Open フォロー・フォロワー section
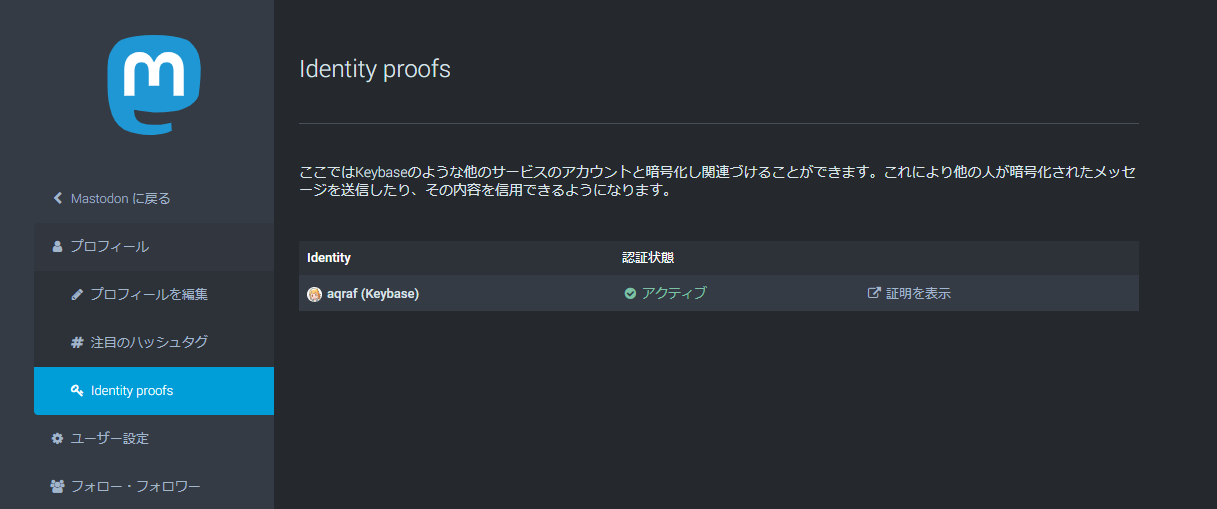Screen dimensions: 1217x509 tap(135, 486)
